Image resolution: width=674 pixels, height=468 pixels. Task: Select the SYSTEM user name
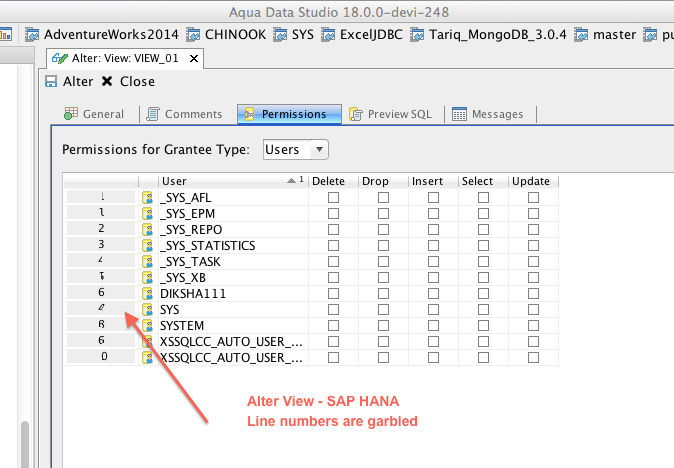point(182,325)
